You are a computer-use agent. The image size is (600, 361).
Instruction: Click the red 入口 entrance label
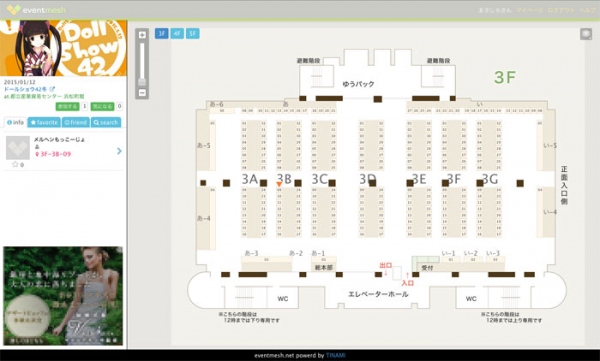(x=408, y=283)
